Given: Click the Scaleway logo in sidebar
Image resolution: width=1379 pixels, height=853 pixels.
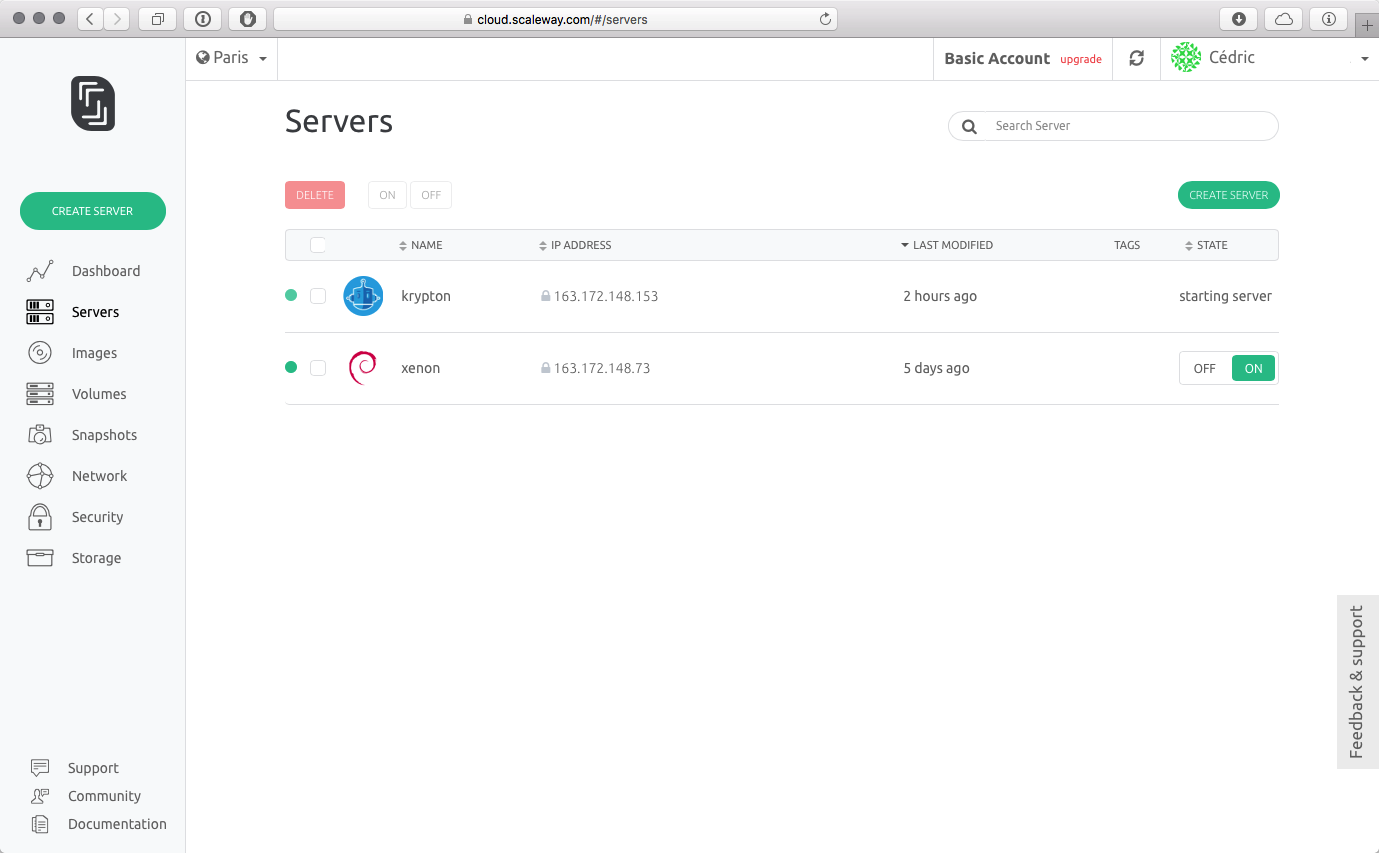Looking at the screenshot, I should [93, 104].
